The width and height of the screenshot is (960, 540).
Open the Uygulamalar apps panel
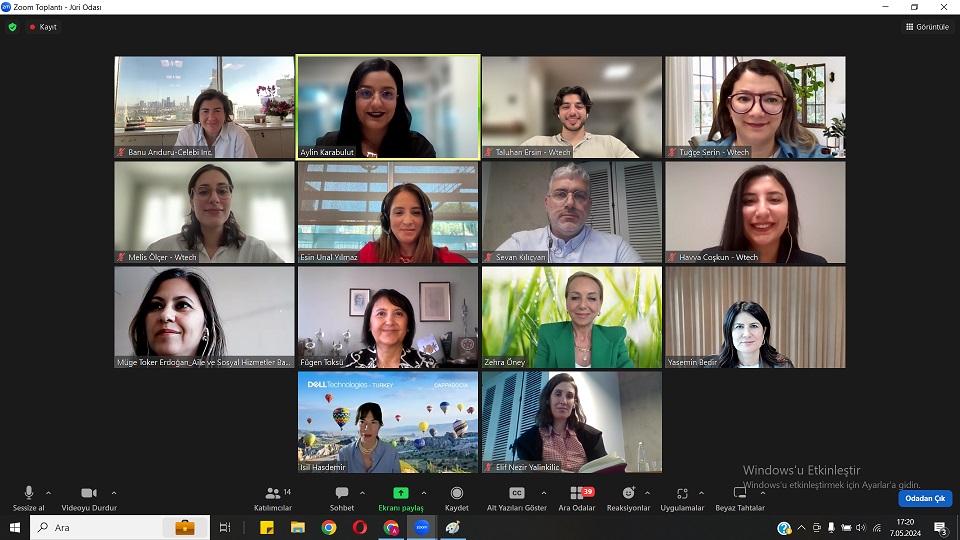click(682, 498)
